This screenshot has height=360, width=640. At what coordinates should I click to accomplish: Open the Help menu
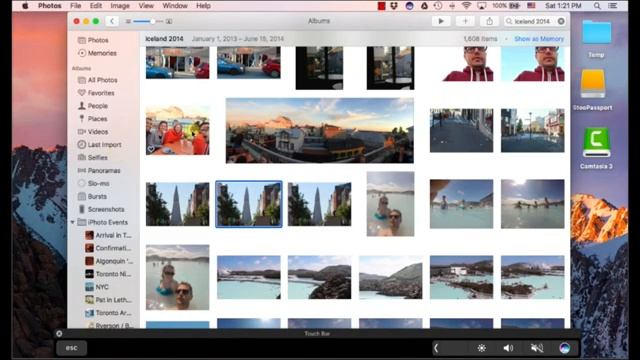[x=203, y=6]
